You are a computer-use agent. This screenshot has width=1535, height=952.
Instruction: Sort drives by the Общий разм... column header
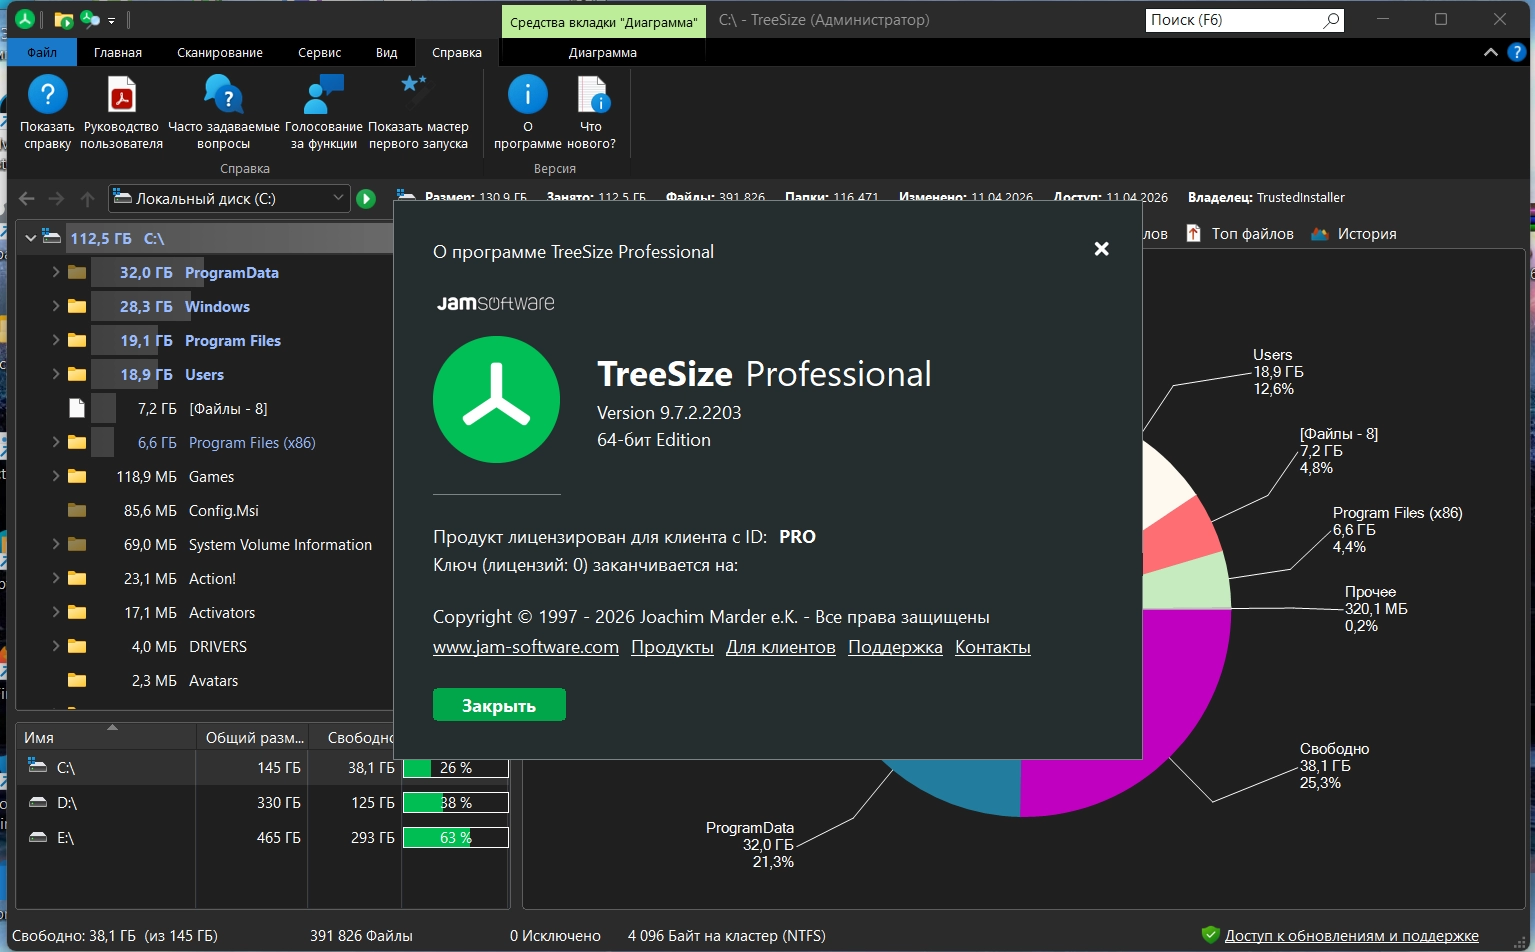coord(254,737)
